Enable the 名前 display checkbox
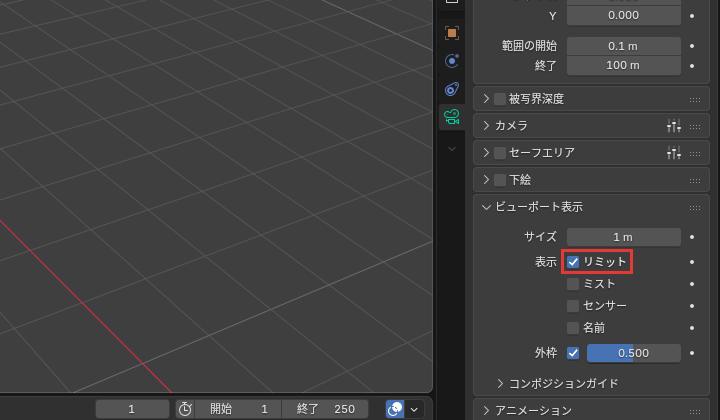This screenshot has width=720, height=420. (573, 328)
